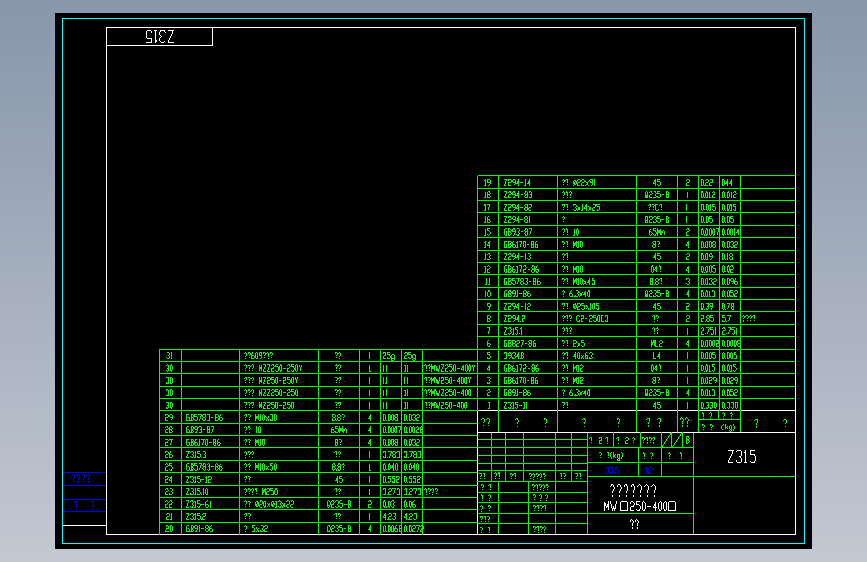Click part code Z294-82 in row 17
The height and width of the screenshot is (562, 867).
pyautogui.click(x=518, y=207)
